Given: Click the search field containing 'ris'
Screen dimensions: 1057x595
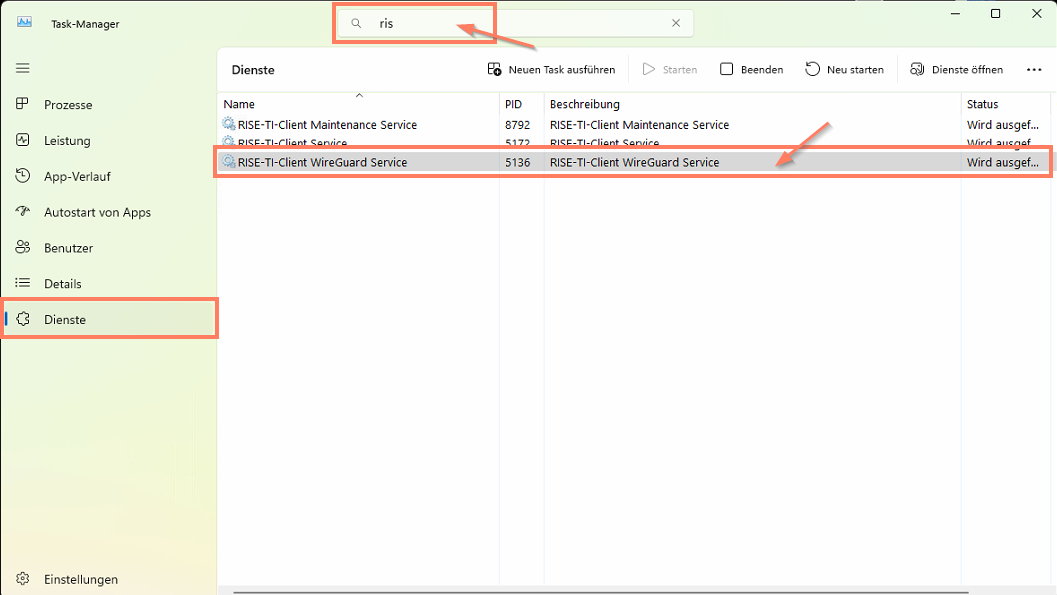Looking at the screenshot, I should point(515,23).
